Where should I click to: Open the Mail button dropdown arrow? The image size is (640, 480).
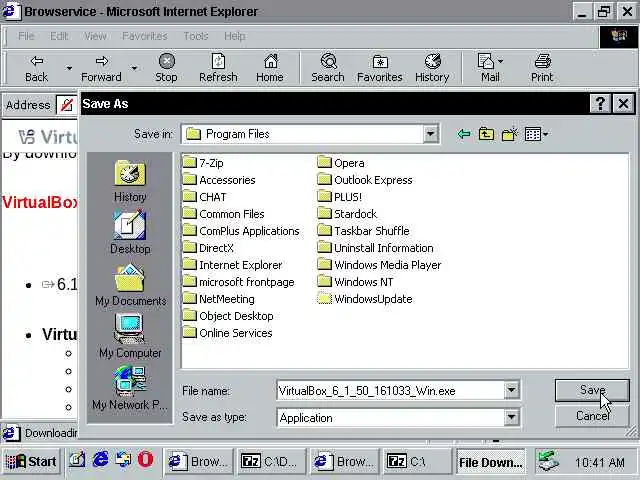coord(501,61)
